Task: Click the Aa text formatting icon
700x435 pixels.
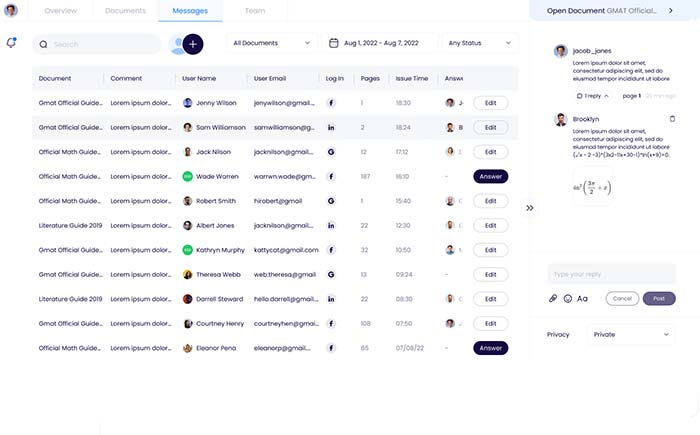Action: pyautogui.click(x=583, y=298)
